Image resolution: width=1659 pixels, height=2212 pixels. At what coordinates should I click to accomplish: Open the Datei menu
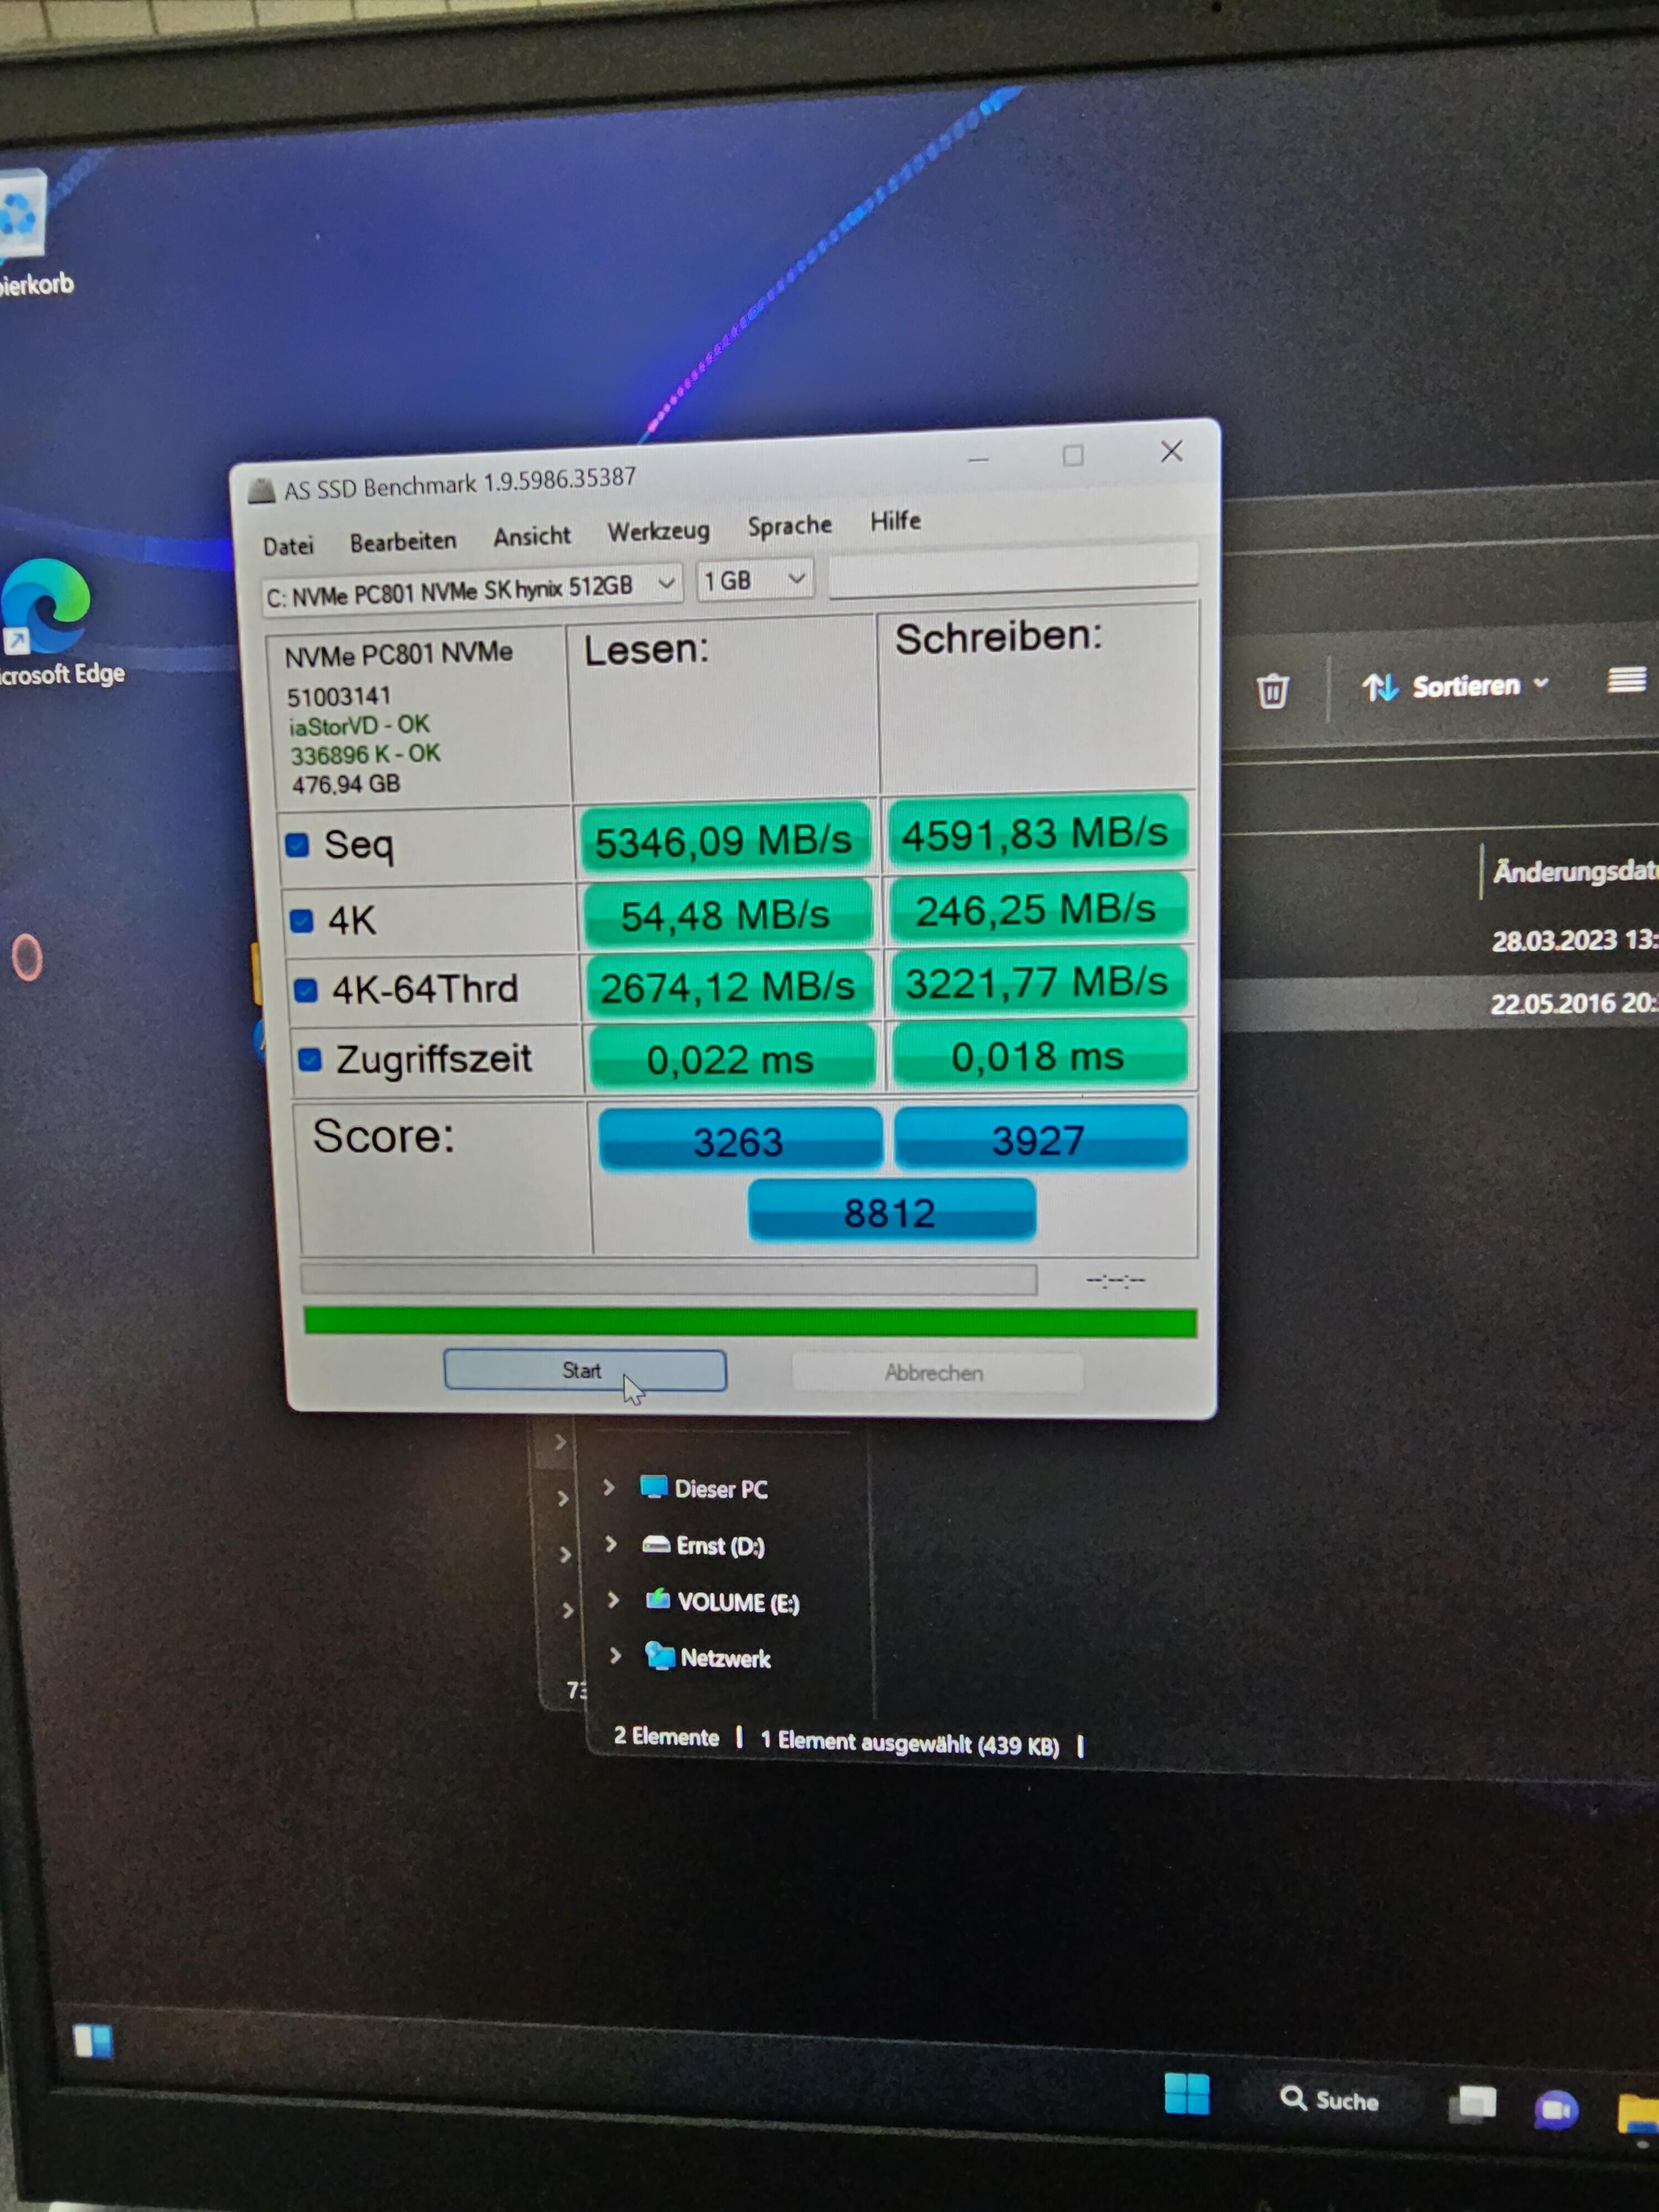[288, 546]
